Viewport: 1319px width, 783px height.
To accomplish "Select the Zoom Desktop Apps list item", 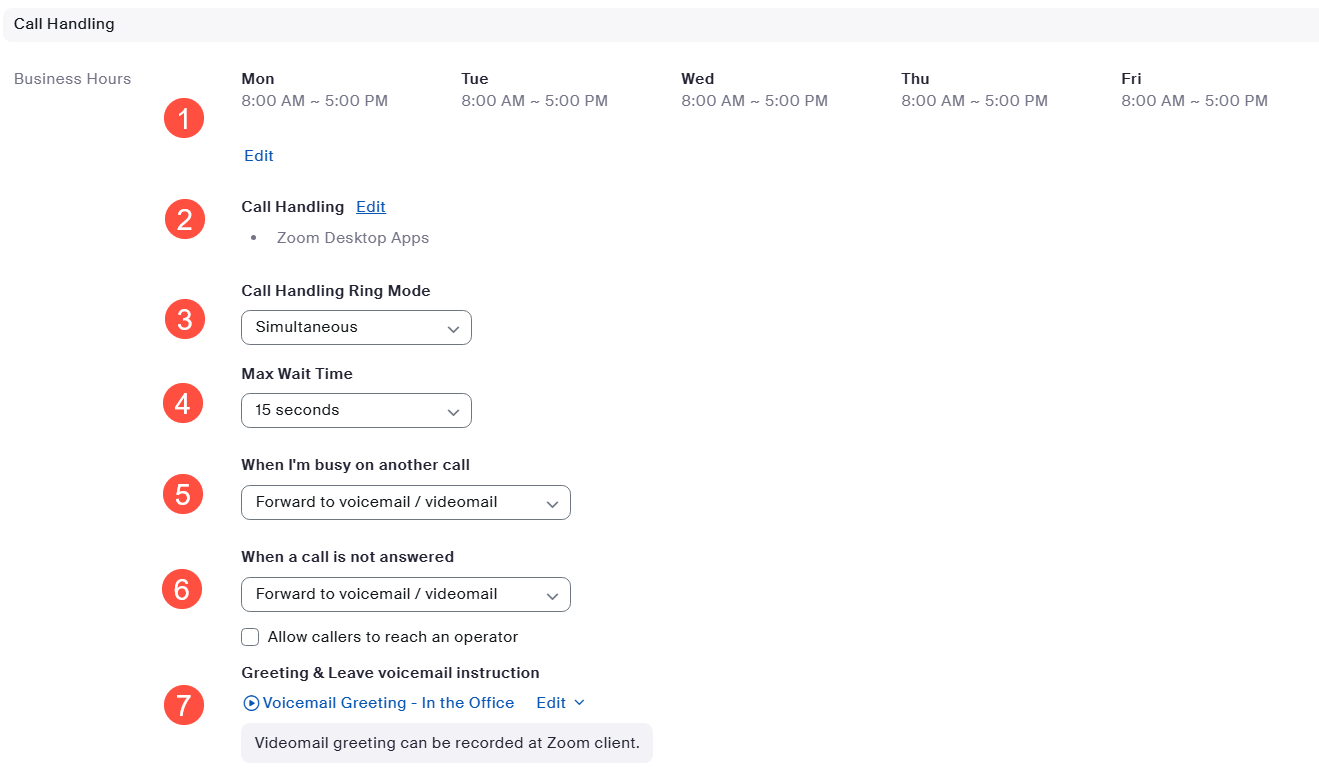I will pyautogui.click(x=352, y=238).
